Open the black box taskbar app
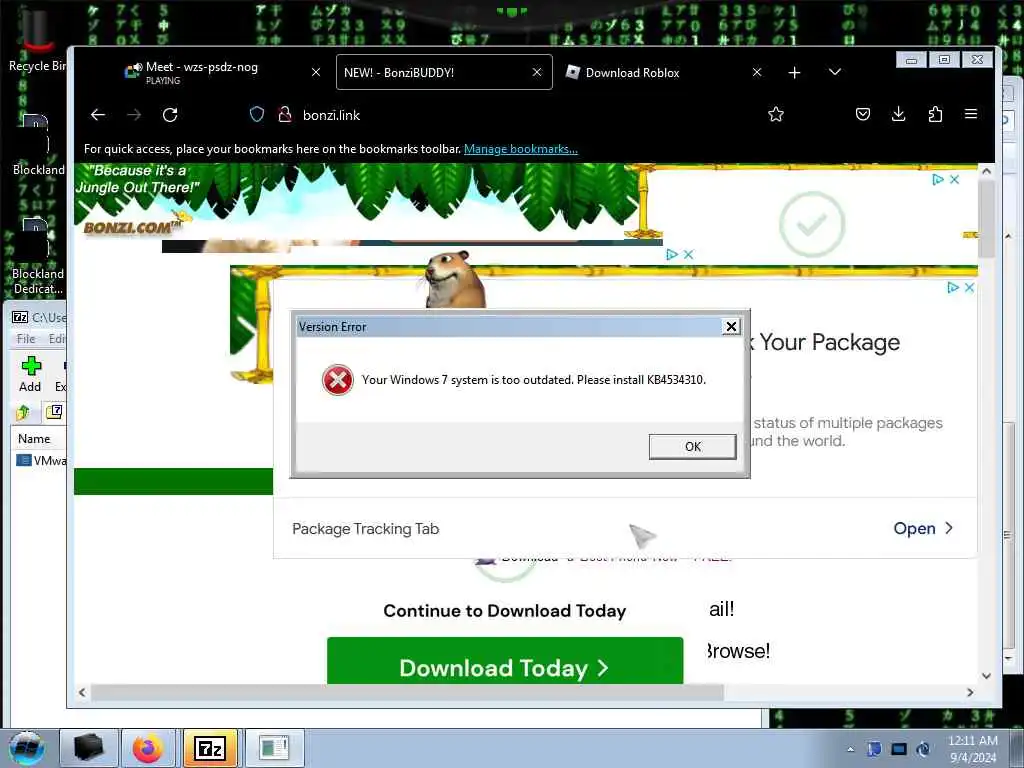The width and height of the screenshot is (1024, 768). (89, 748)
